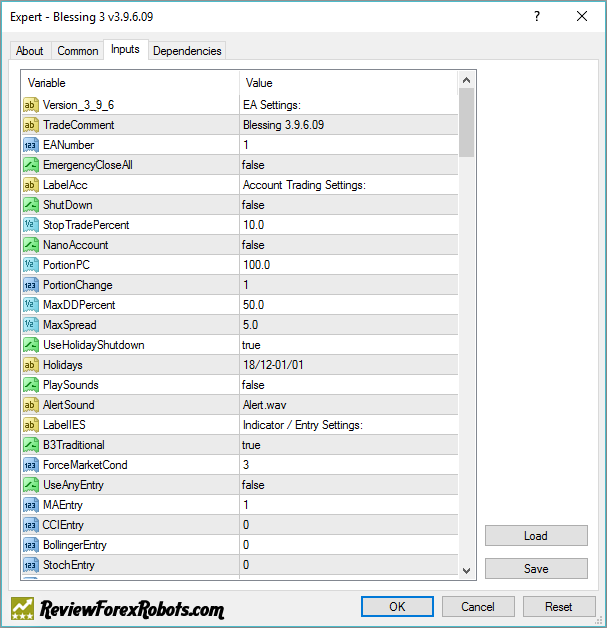The width and height of the screenshot is (607, 628).
Task: Click the scrollbar up arrow
Action: 466,80
